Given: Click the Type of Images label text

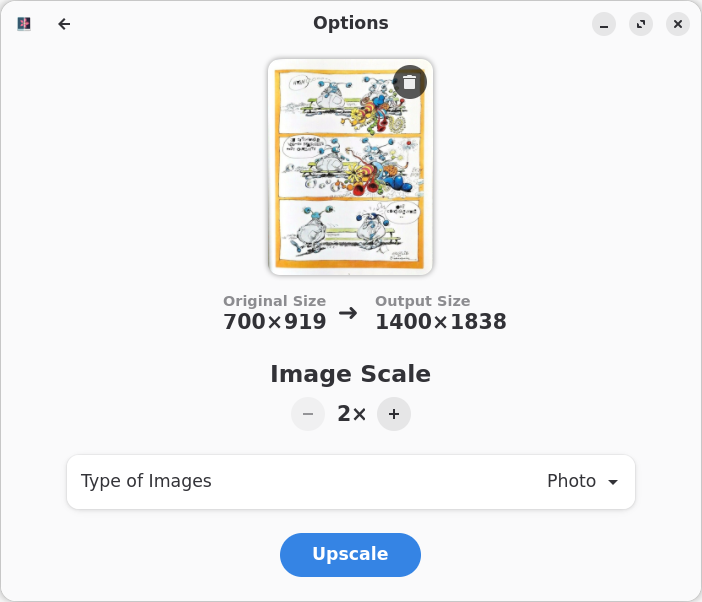Looking at the screenshot, I should [146, 481].
